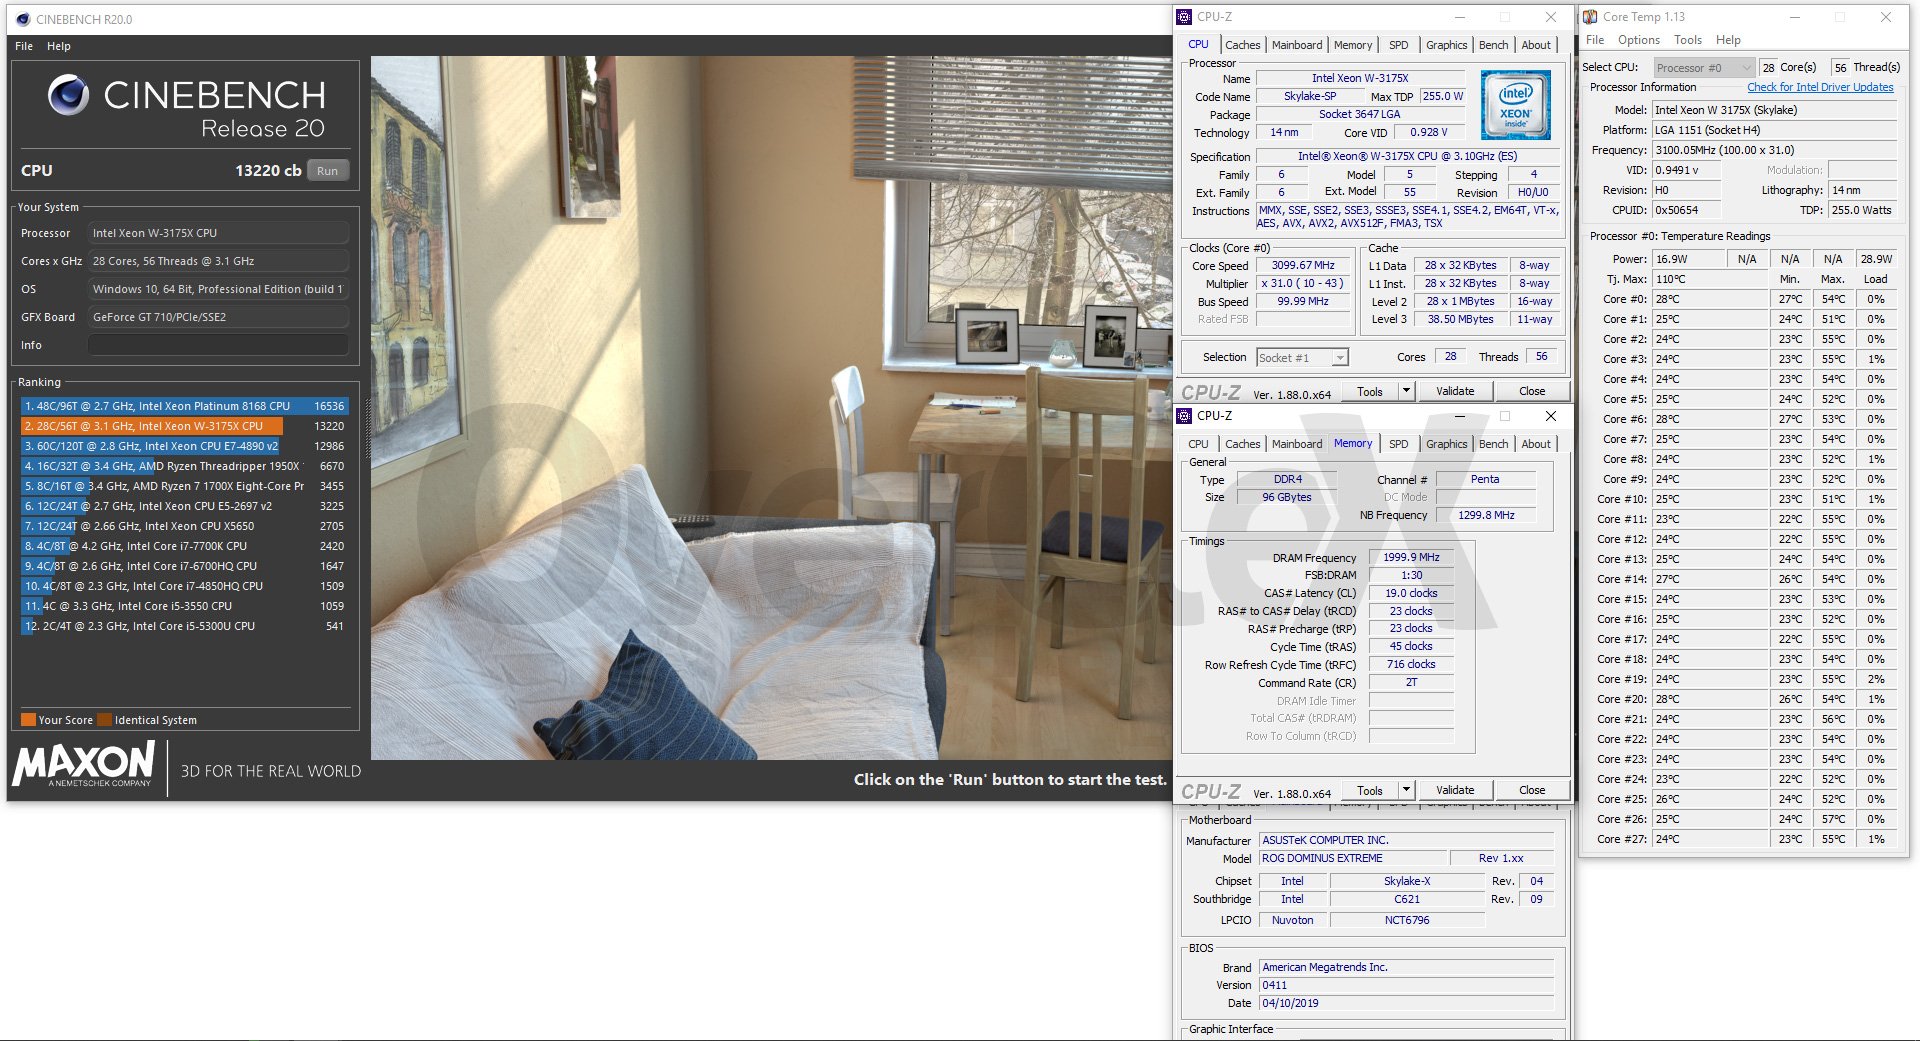Click Validate in Memory CPU-Z window

1455,790
